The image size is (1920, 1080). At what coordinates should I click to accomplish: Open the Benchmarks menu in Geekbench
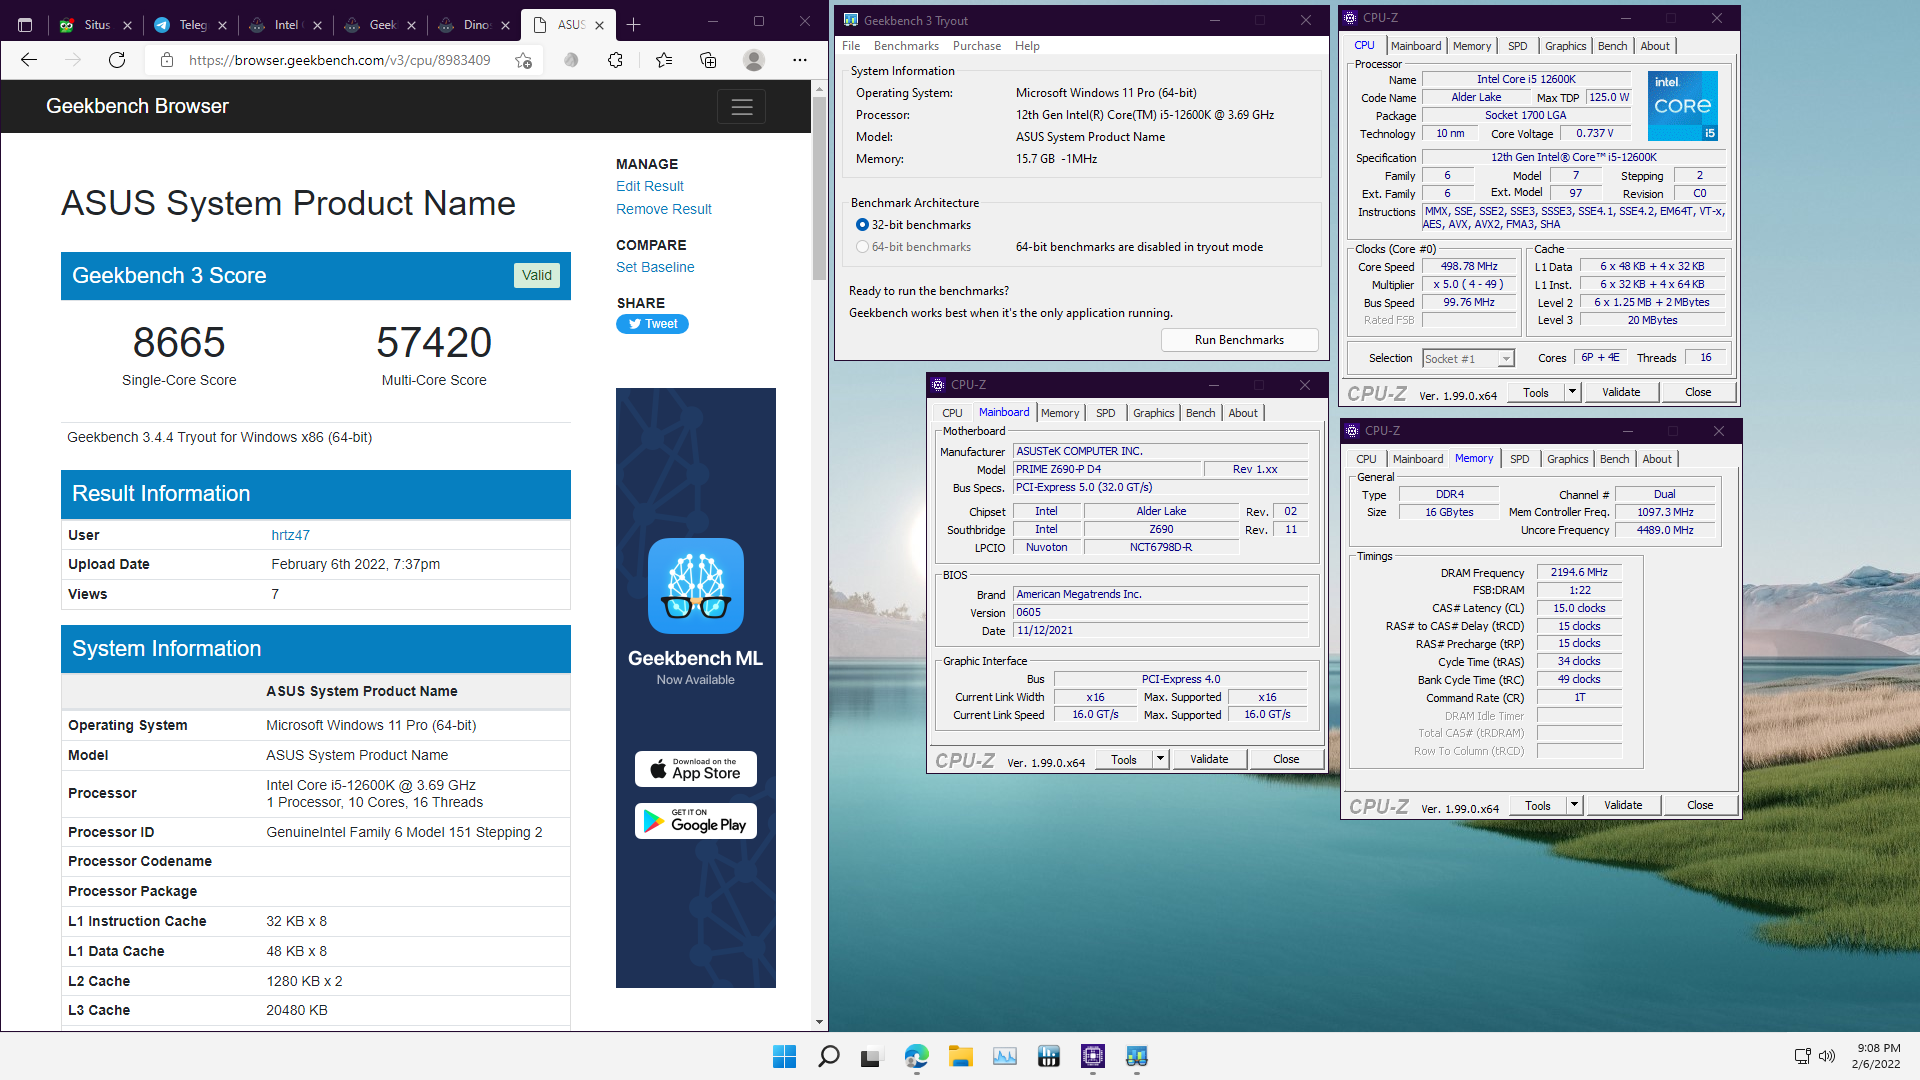click(906, 46)
